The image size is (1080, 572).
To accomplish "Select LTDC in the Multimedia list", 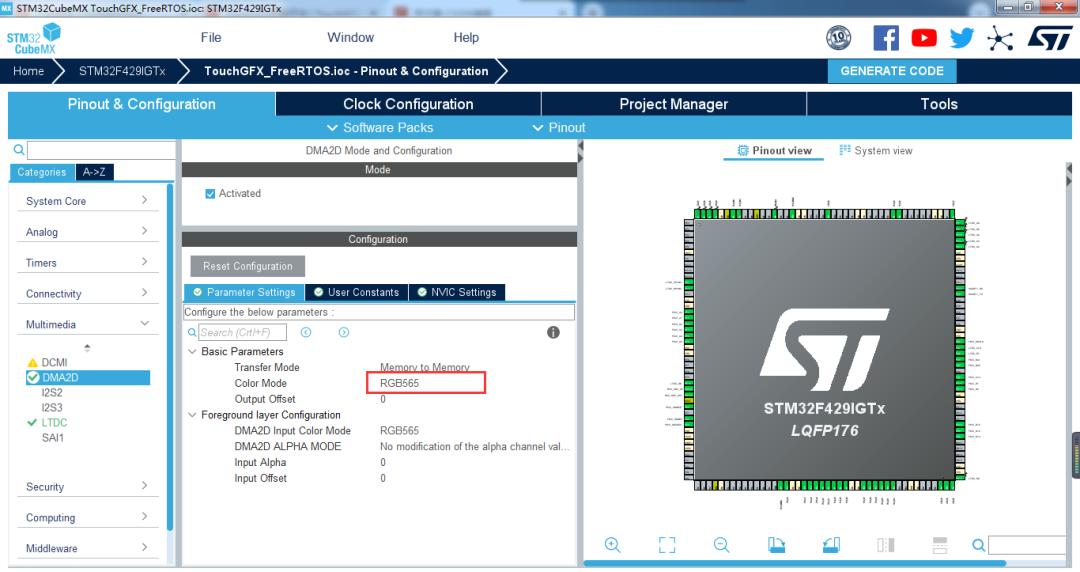I will (54, 422).
